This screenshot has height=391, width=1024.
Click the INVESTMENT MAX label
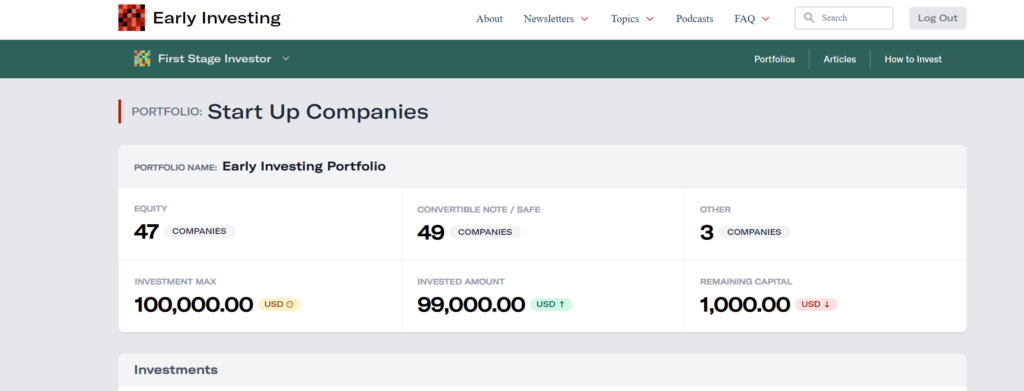[x=175, y=282]
